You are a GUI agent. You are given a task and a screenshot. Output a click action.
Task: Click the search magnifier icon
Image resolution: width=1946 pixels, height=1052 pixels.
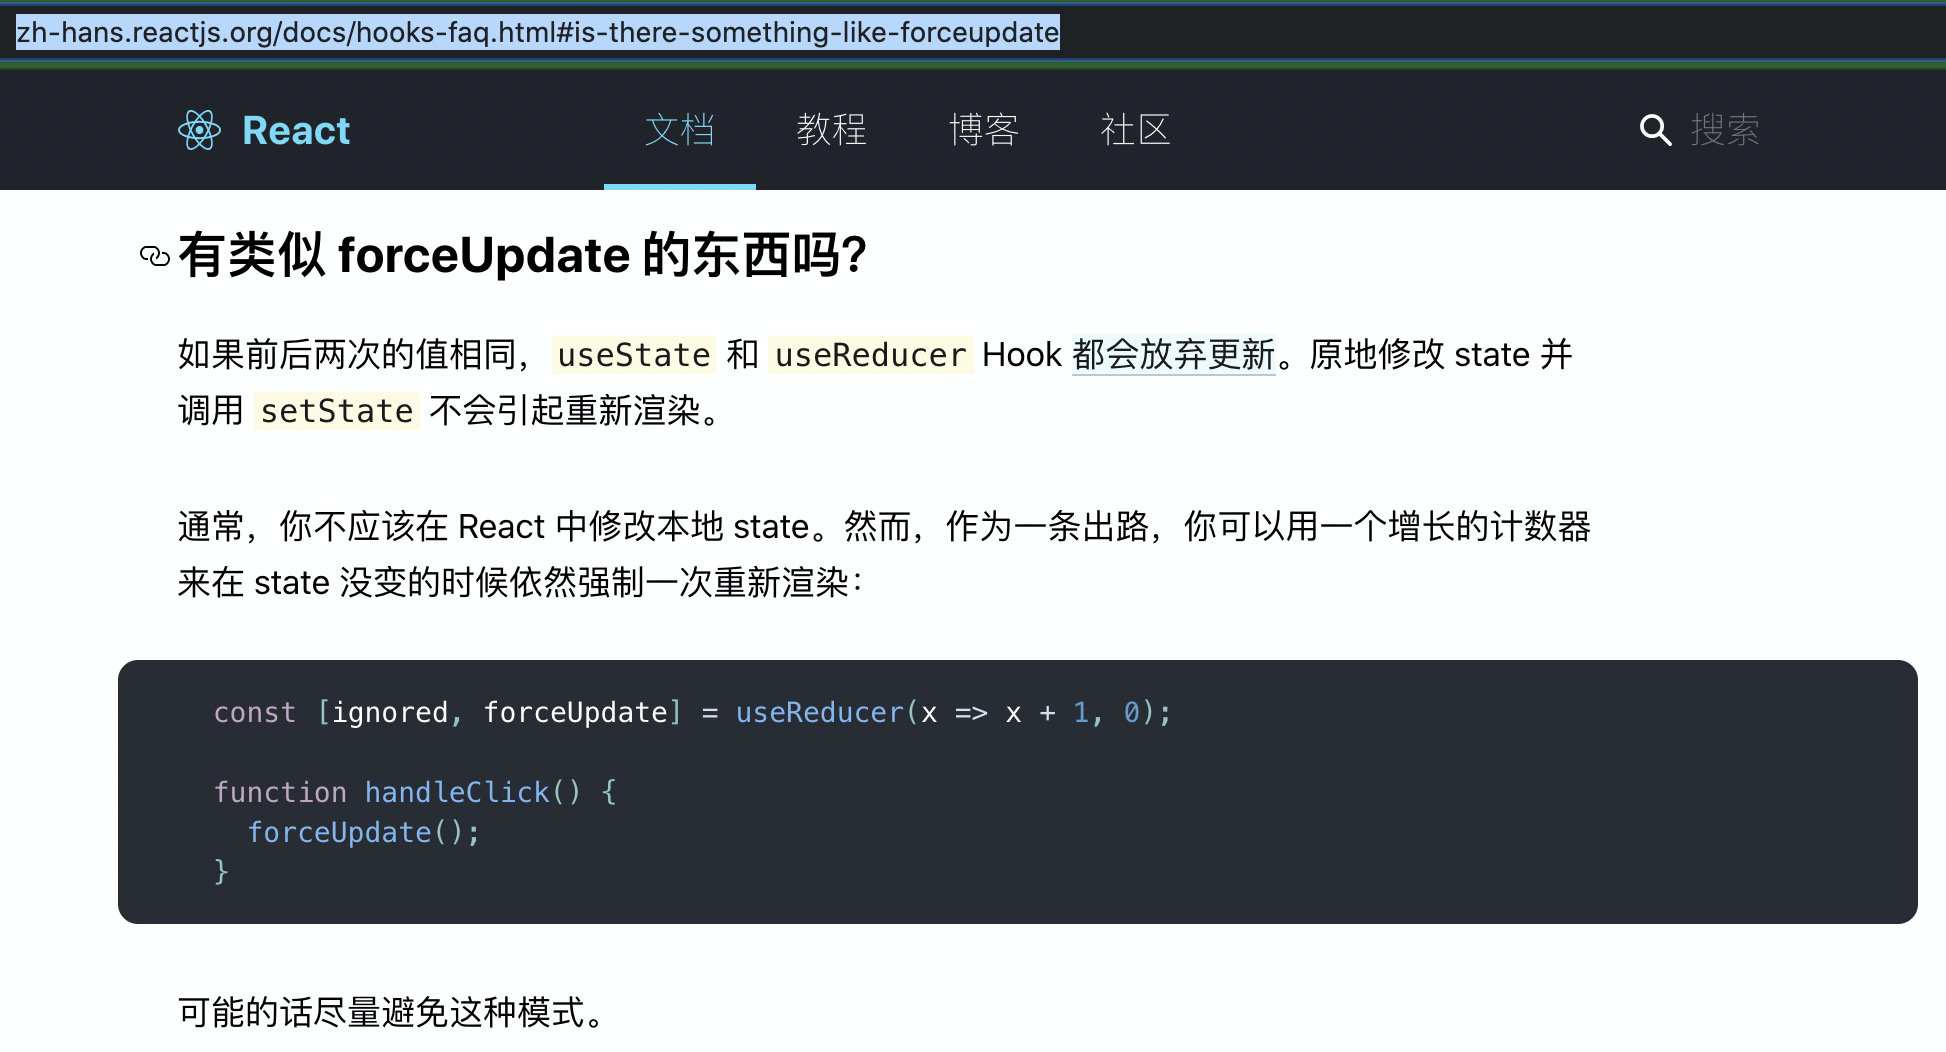tap(1655, 130)
